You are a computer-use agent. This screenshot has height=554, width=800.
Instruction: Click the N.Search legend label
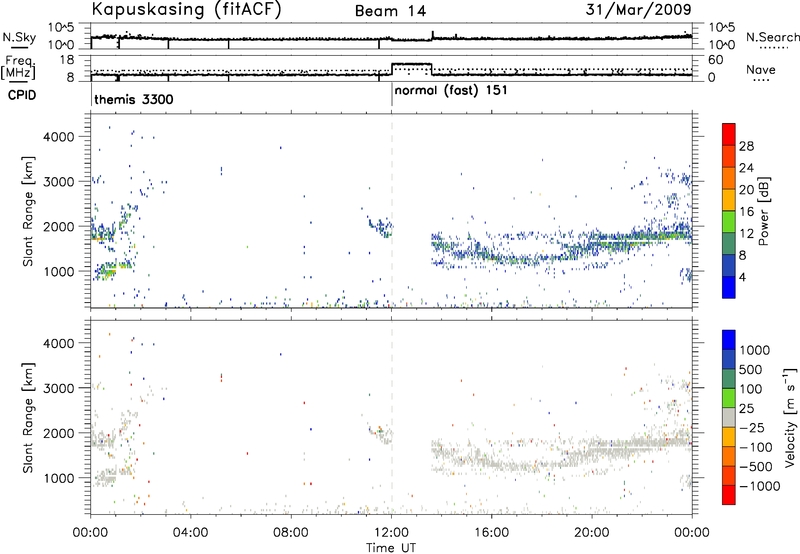click(772, 37)
